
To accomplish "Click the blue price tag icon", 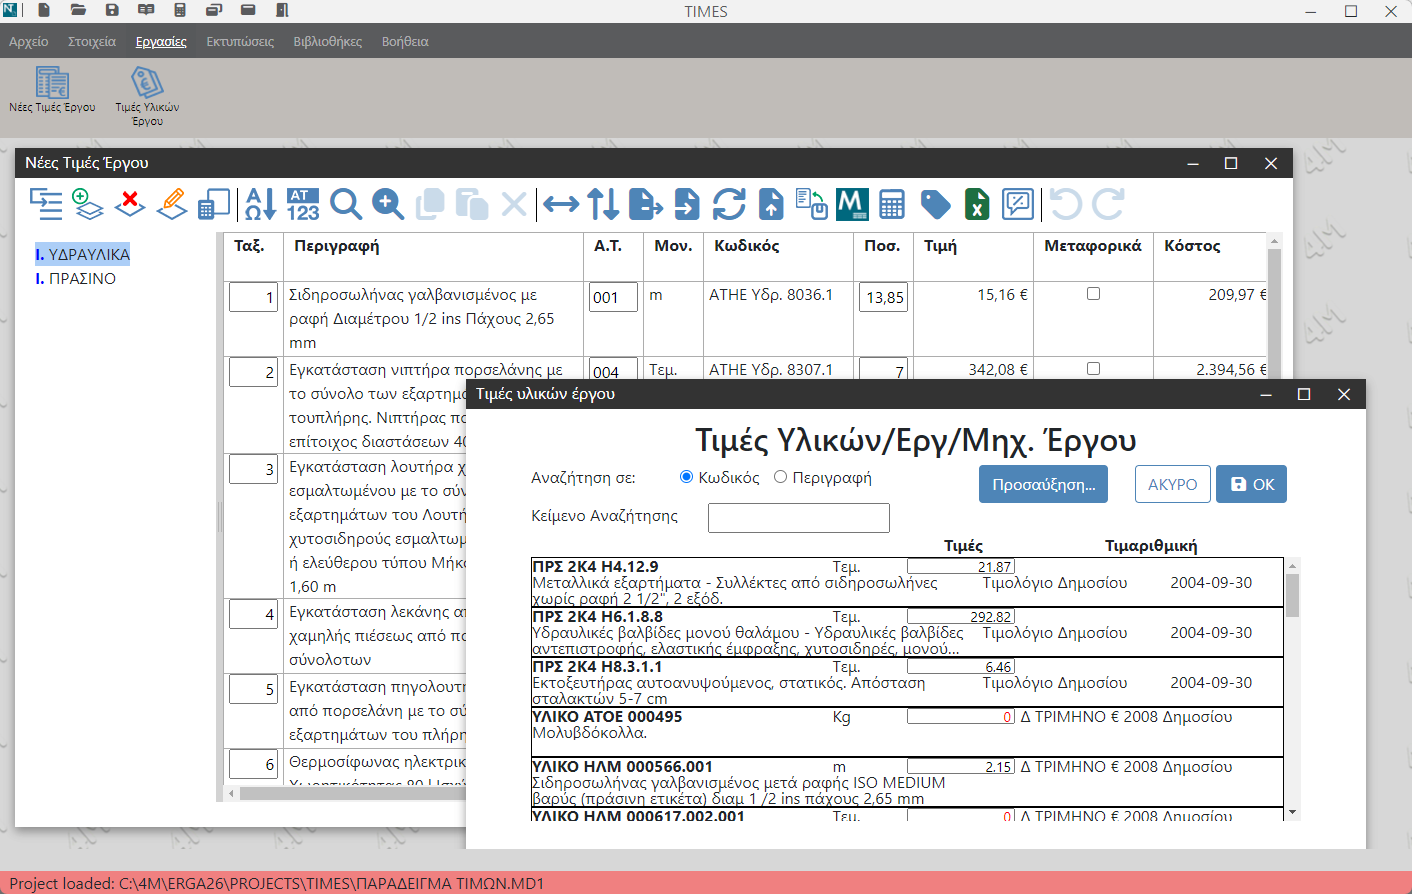I will [x=935, y=204].
